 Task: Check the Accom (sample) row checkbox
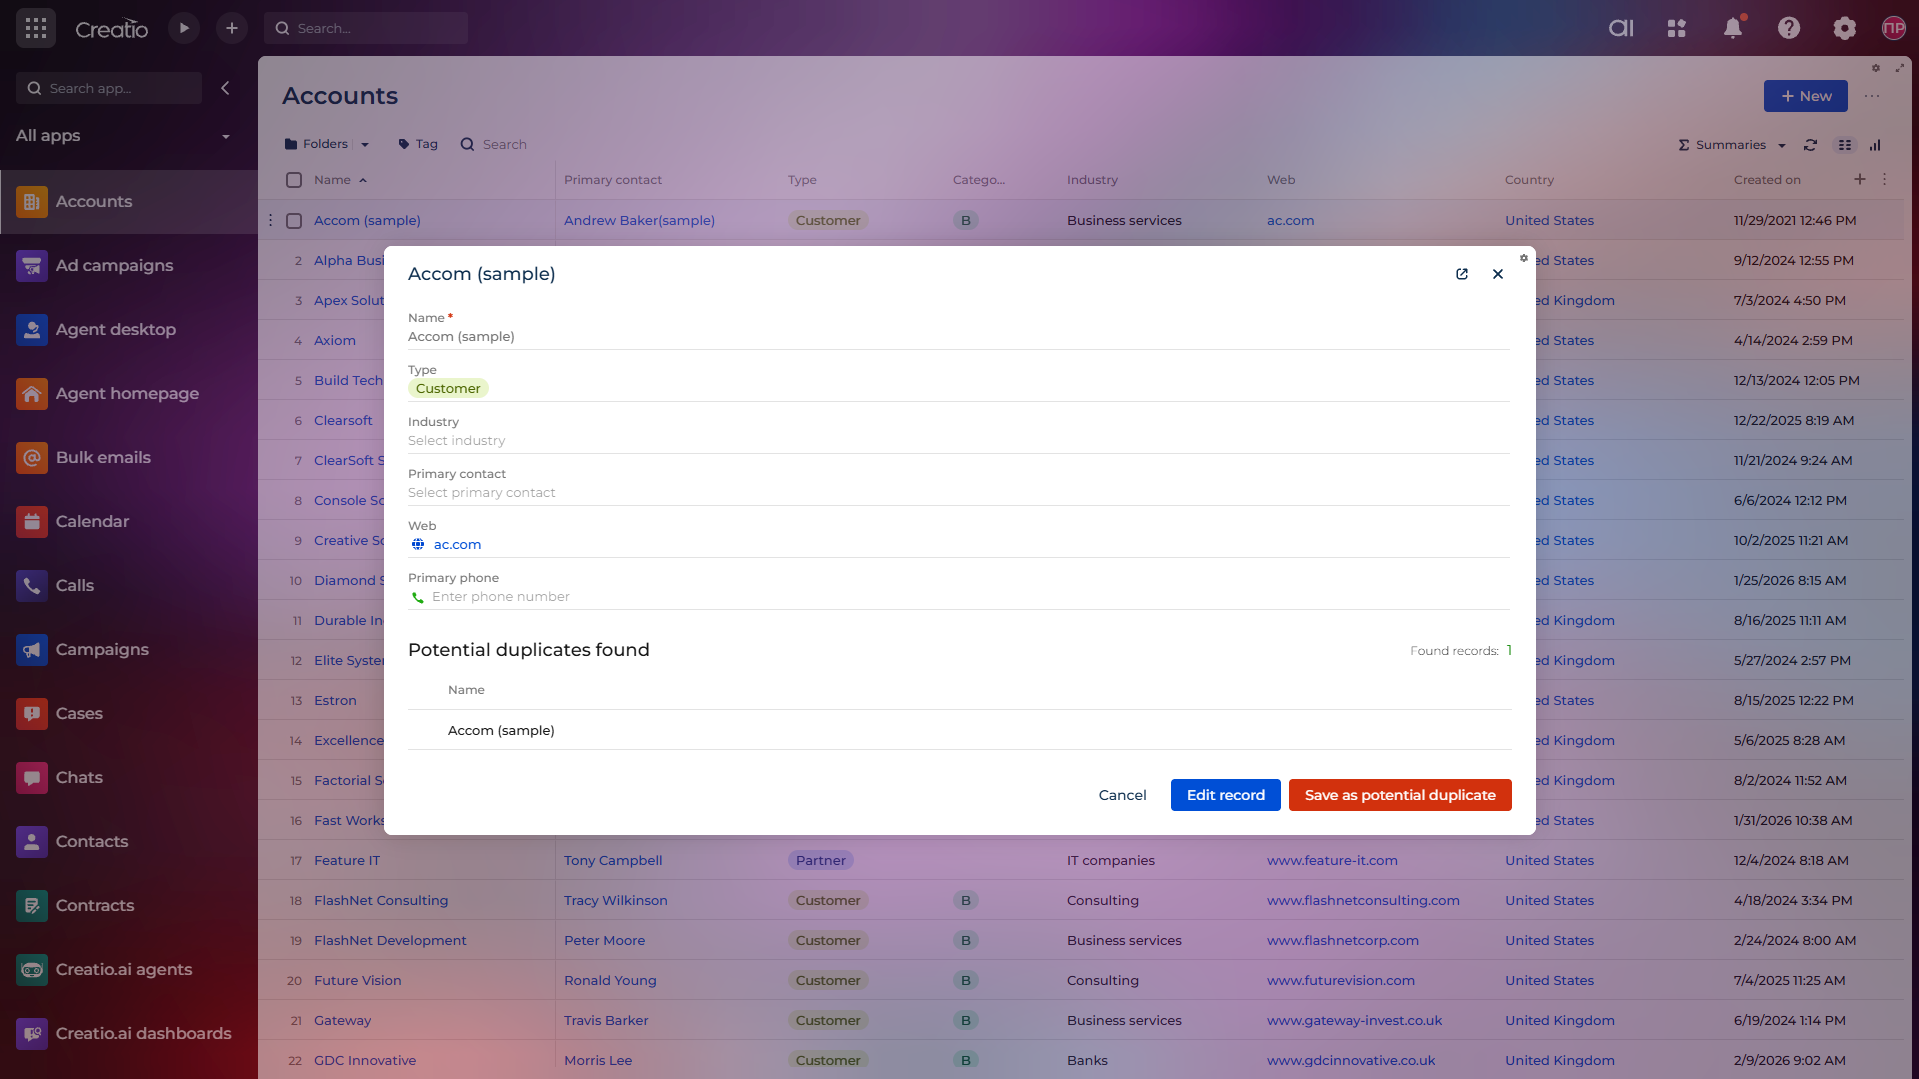[294, 221]
